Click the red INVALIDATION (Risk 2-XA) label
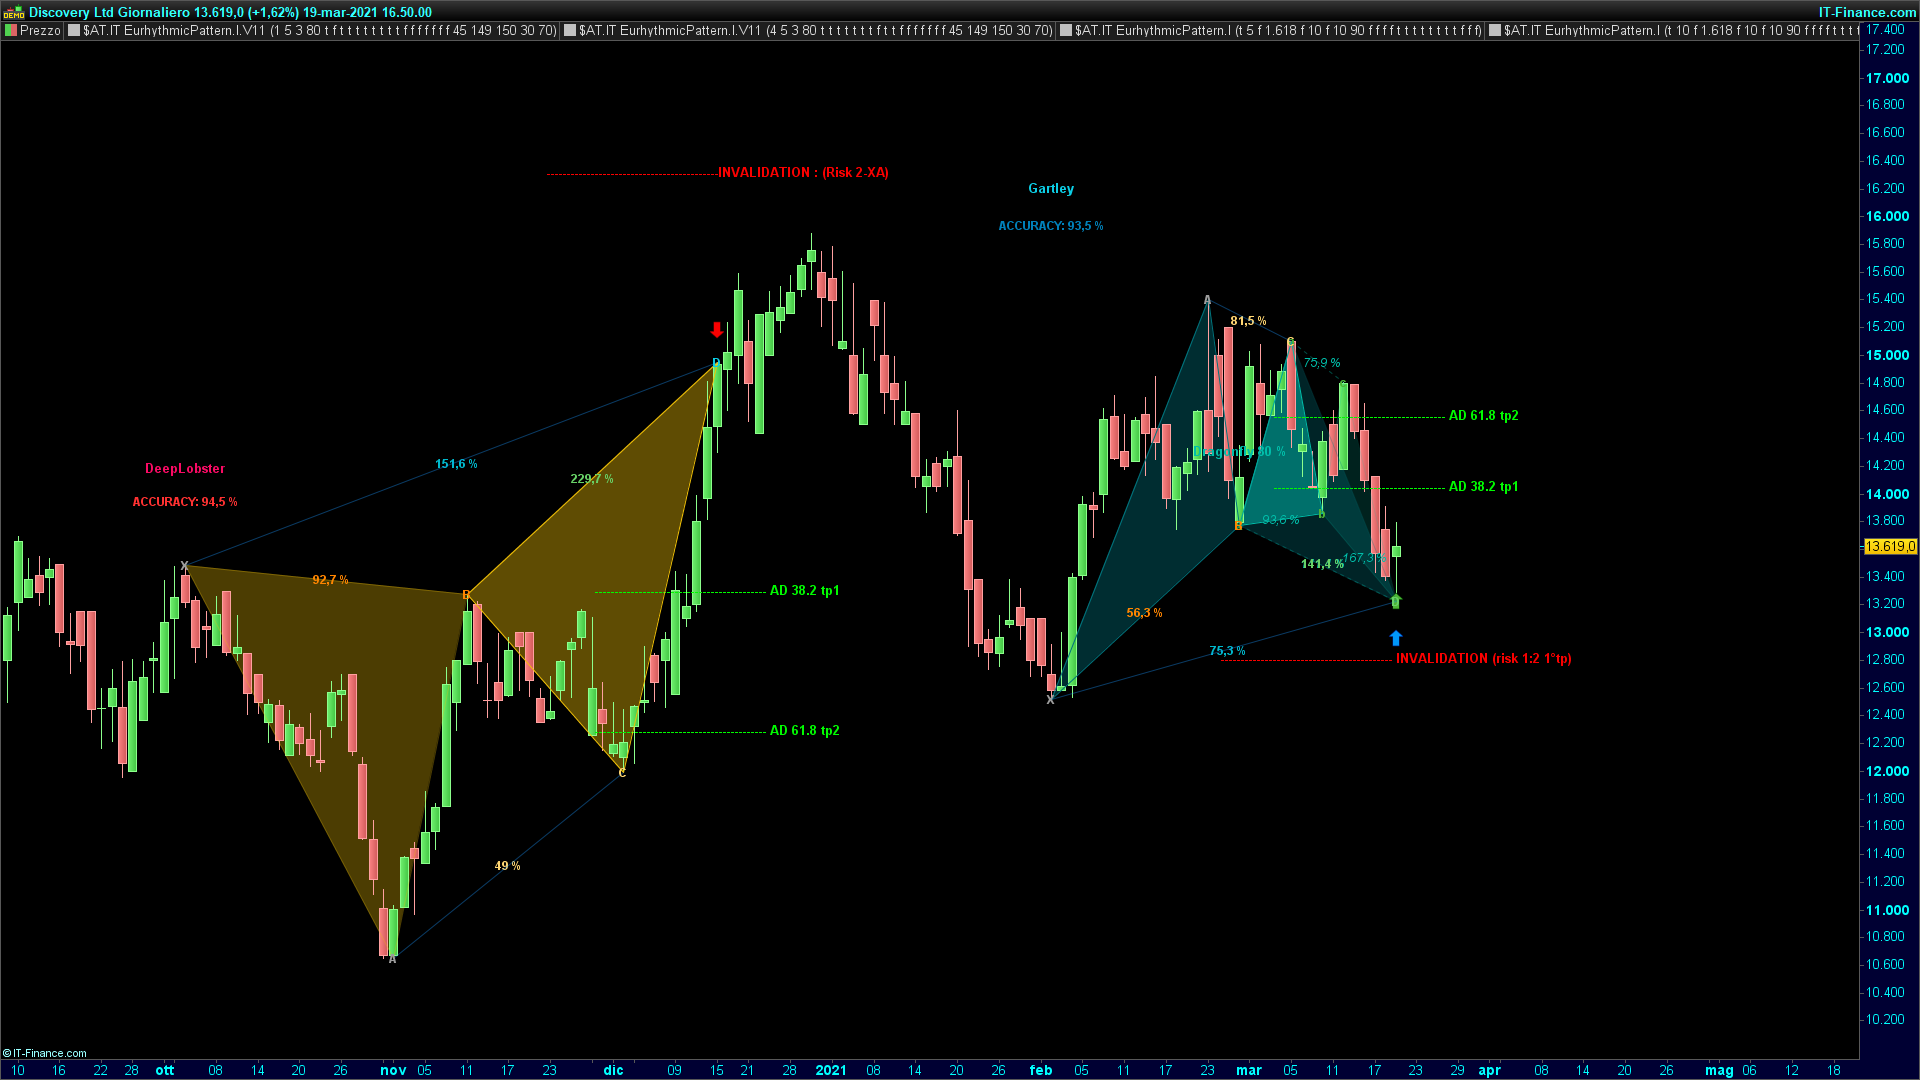The width and height of the screenshot is (1920, 1080). (803, 172)
